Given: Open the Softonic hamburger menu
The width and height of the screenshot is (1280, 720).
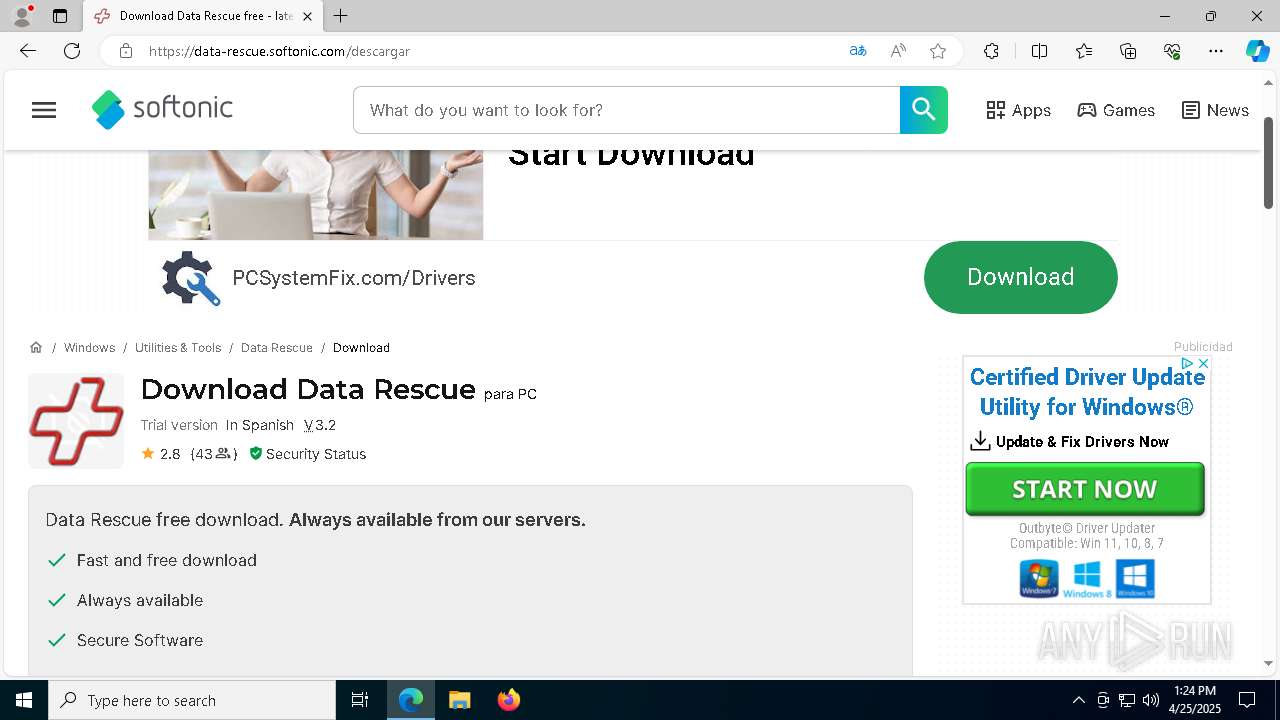Looking at the screenshot, I should [44, 110].
